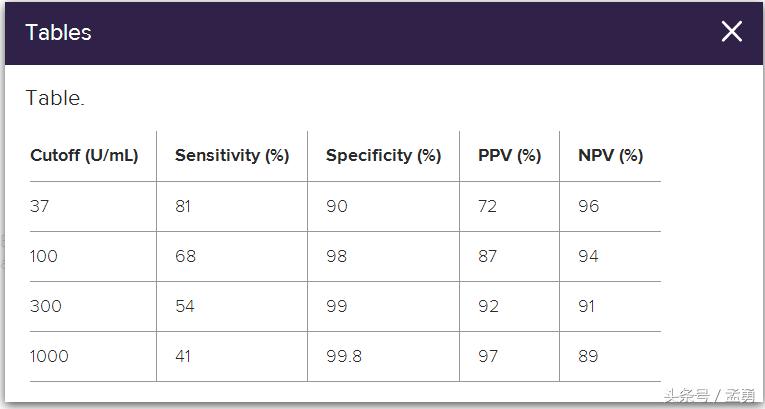Select the NPV (%) column header

[610, 156]
